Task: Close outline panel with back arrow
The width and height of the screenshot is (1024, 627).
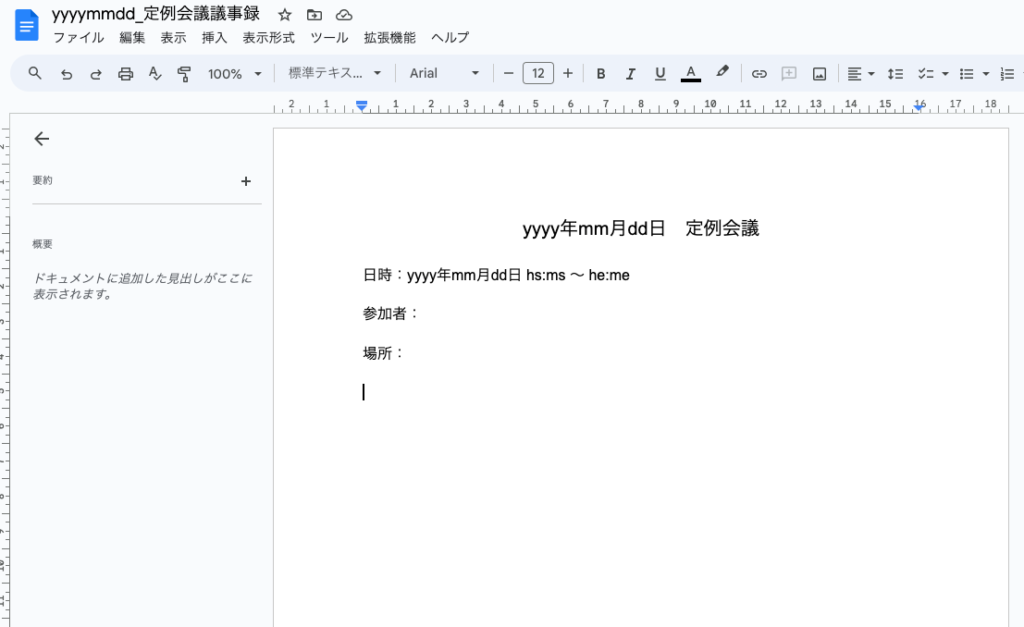Action: point(41,139)
